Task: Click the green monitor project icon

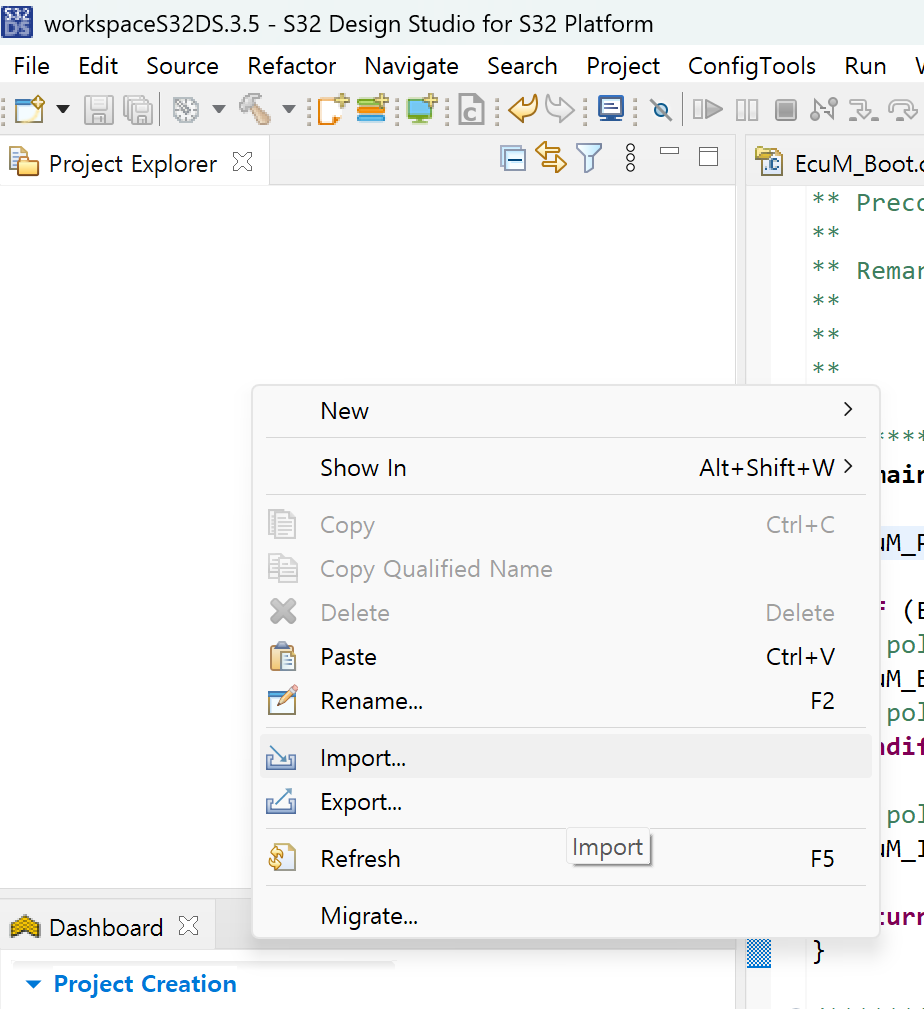Action: tap(421, 109)
